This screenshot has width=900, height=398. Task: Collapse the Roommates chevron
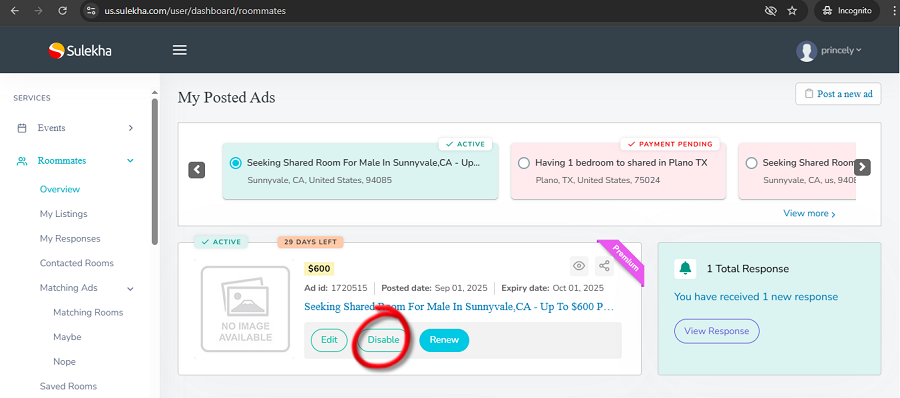130,161
